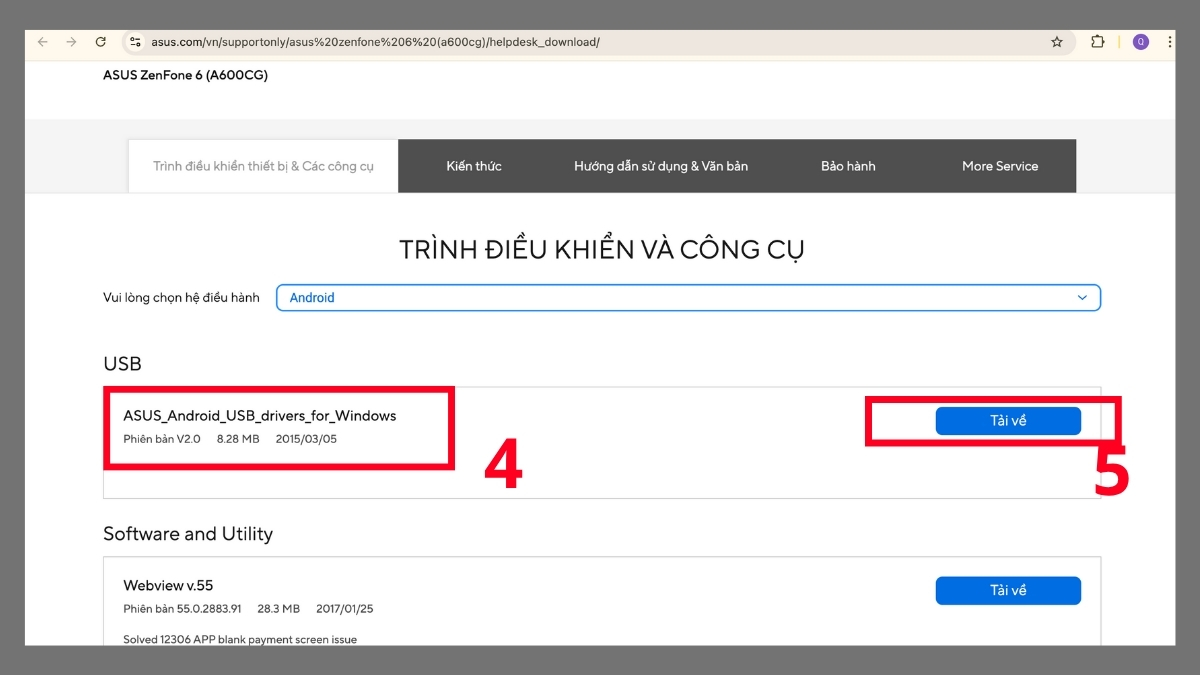Click the Phiên bản V2.0 text

[162, 439]
